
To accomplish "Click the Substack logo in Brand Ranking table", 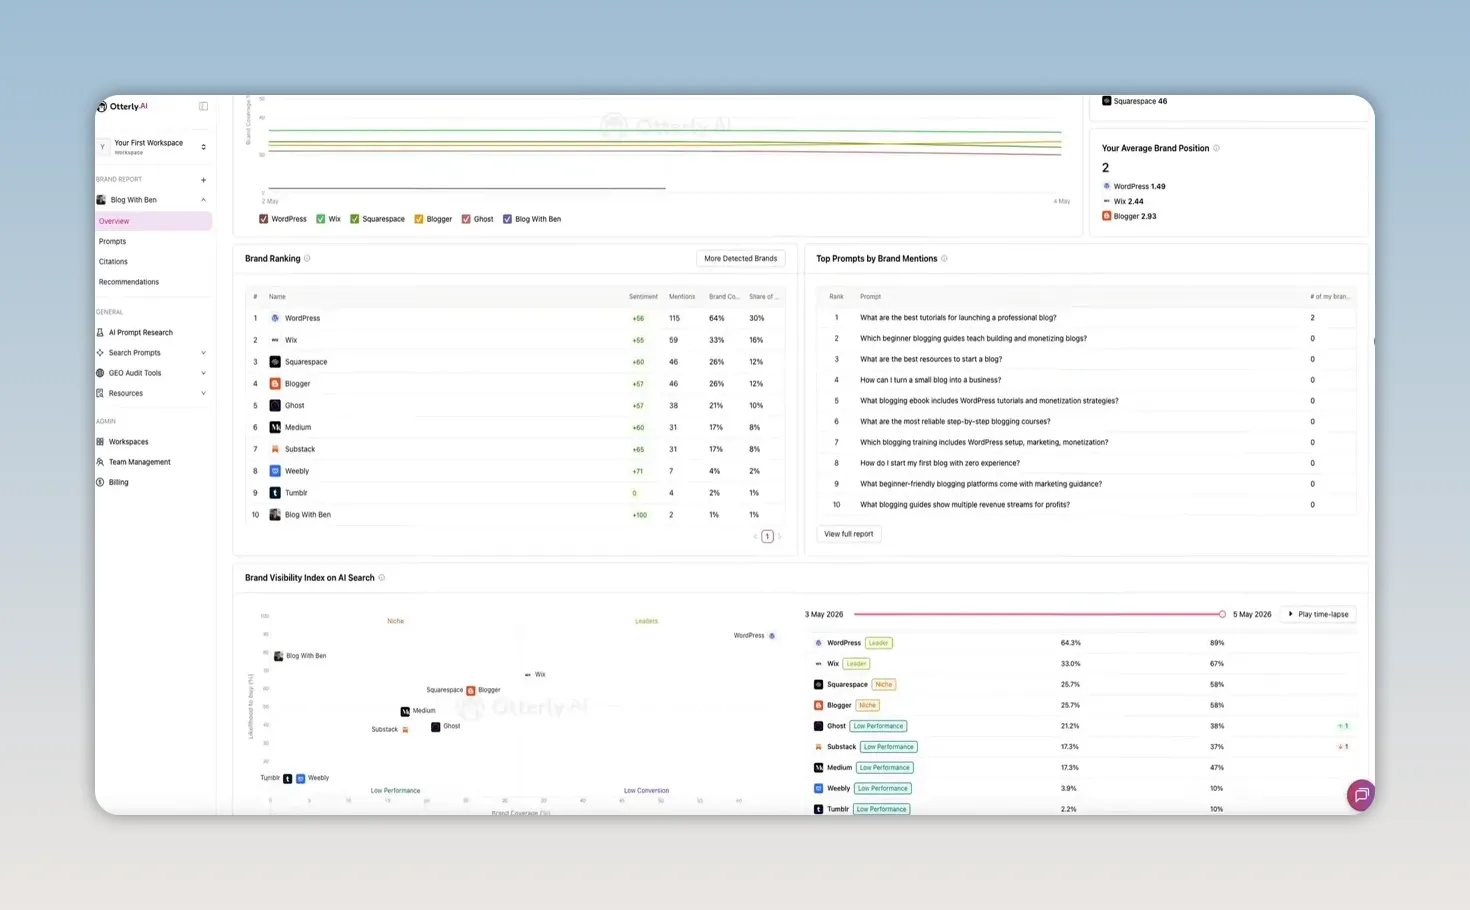I will (x=275, y=449).
